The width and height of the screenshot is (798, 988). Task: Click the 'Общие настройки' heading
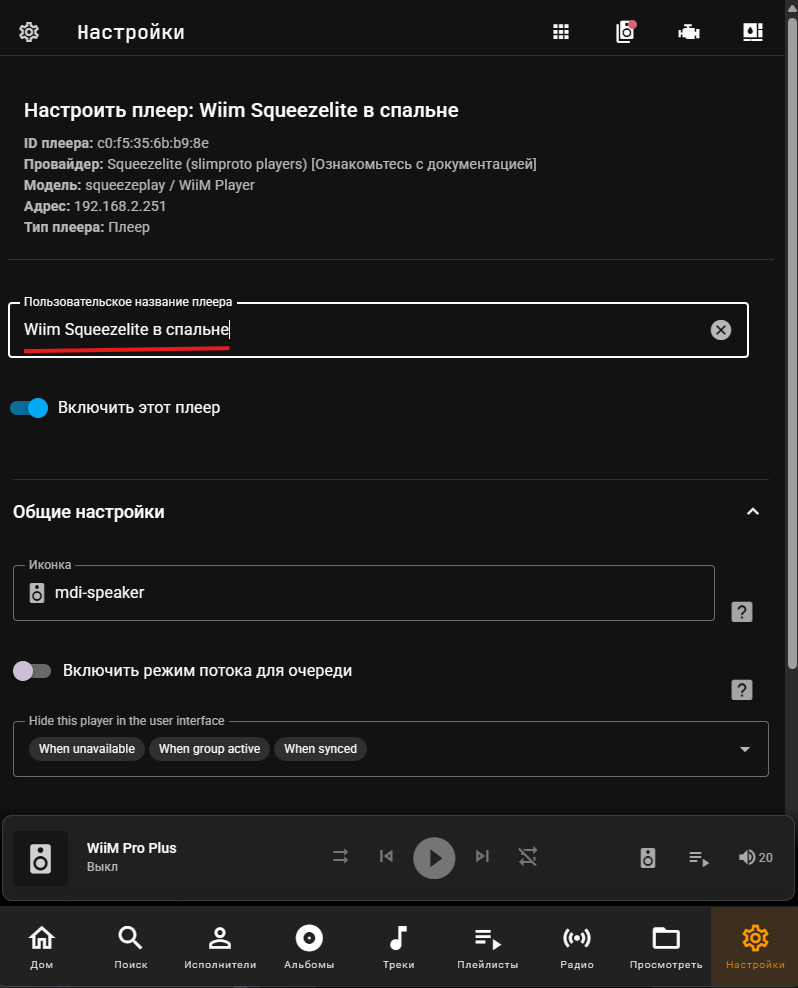(x=89, y=512)
